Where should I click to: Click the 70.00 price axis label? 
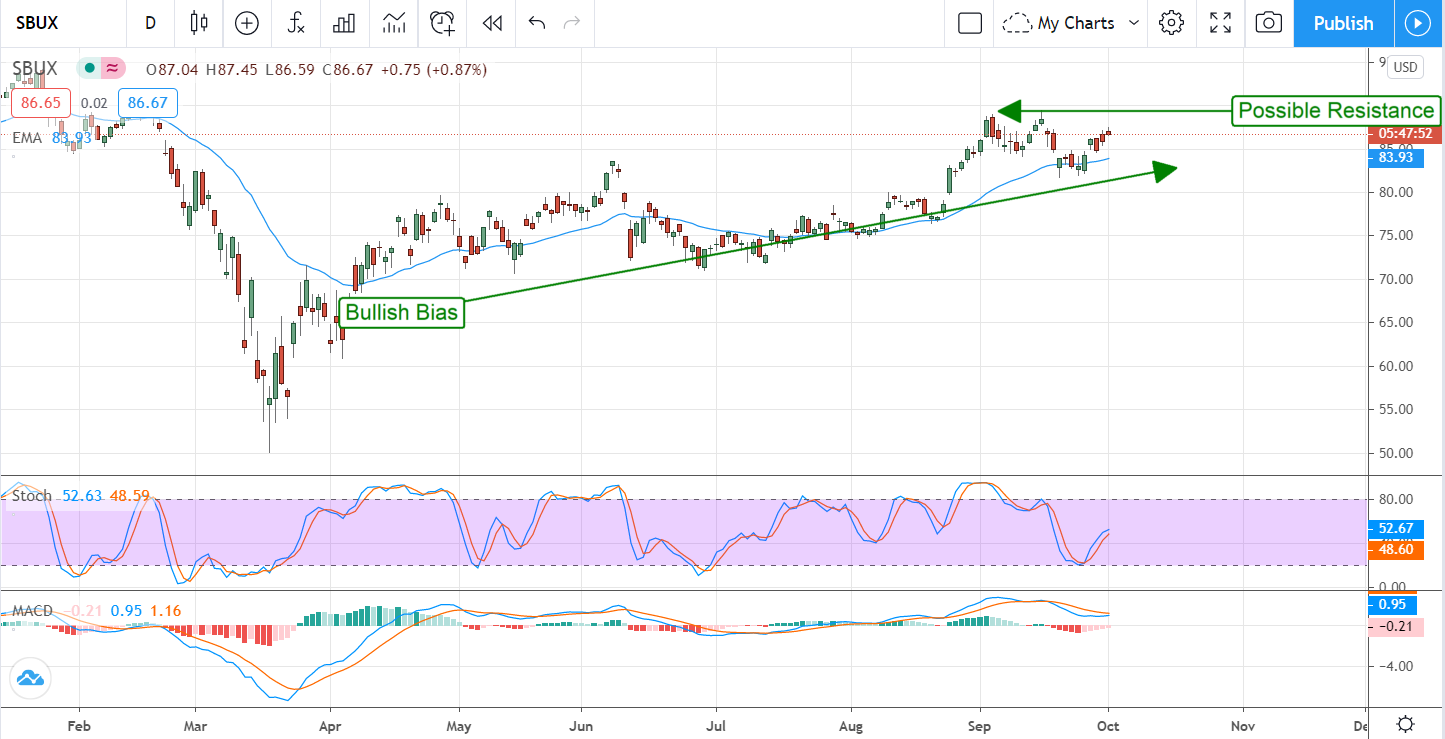pyautogui.click(x=1396, y=279)
